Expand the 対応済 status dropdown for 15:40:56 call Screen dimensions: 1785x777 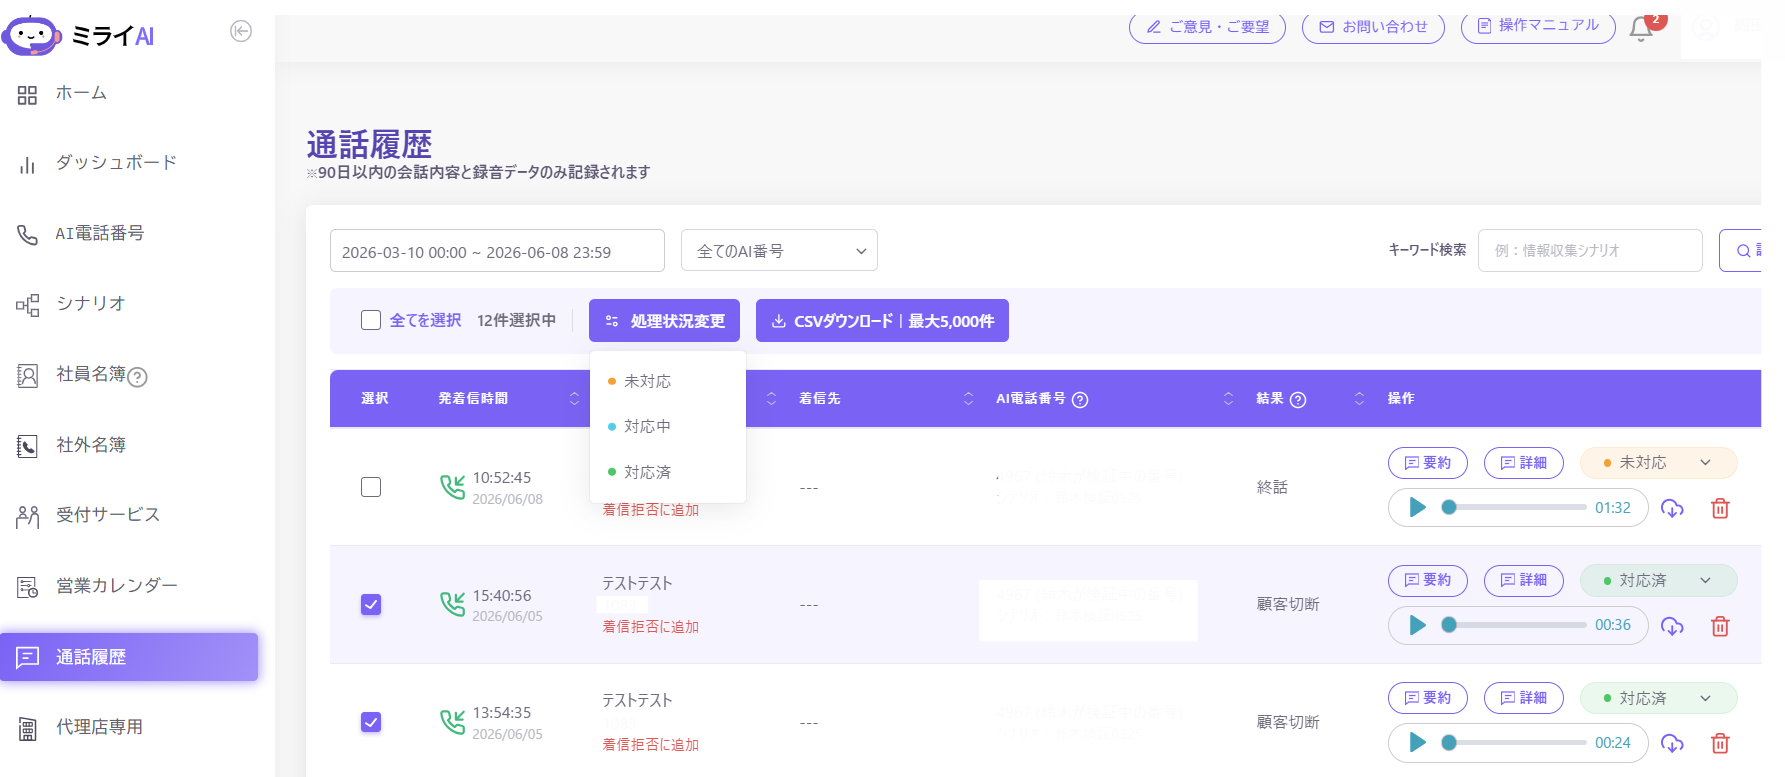coord(1659,580)
